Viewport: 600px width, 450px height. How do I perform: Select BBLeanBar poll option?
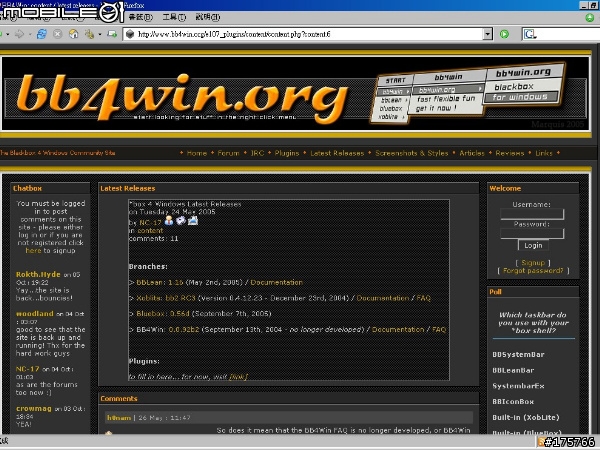[513, 370]
